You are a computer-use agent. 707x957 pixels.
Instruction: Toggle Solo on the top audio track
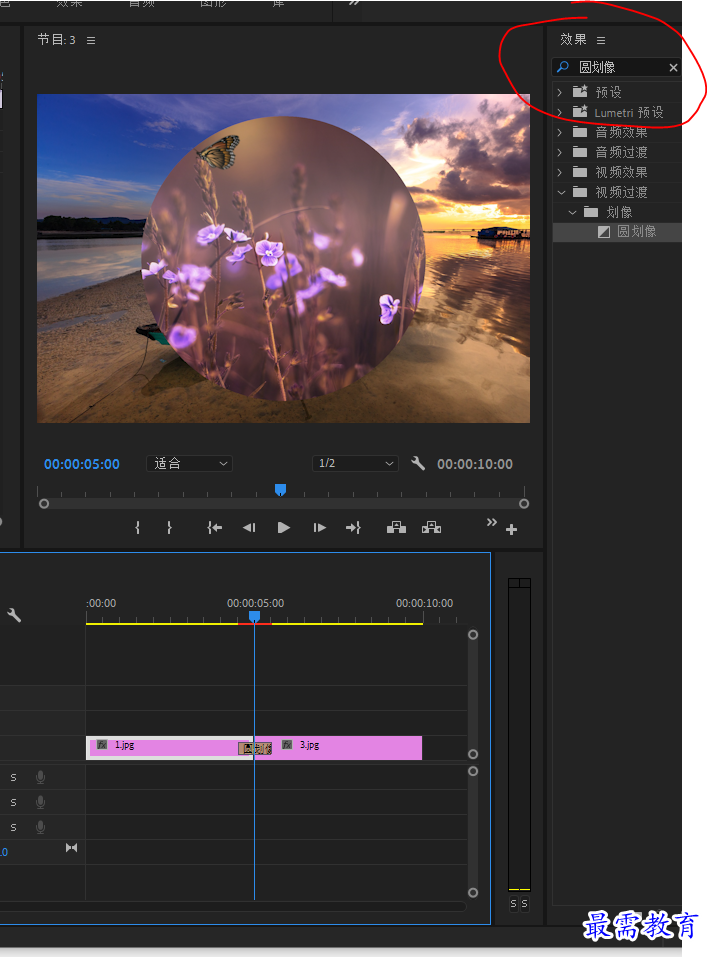click(x=13, y=778)
